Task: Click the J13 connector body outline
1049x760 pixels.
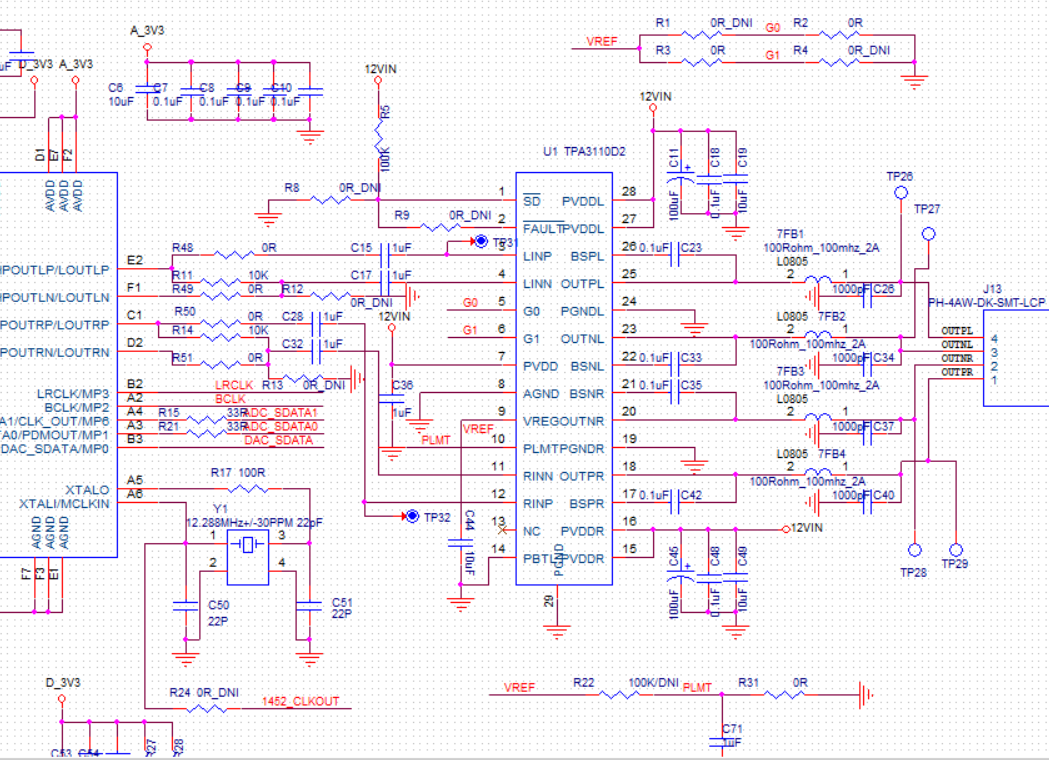Action: pos(1016,358)
